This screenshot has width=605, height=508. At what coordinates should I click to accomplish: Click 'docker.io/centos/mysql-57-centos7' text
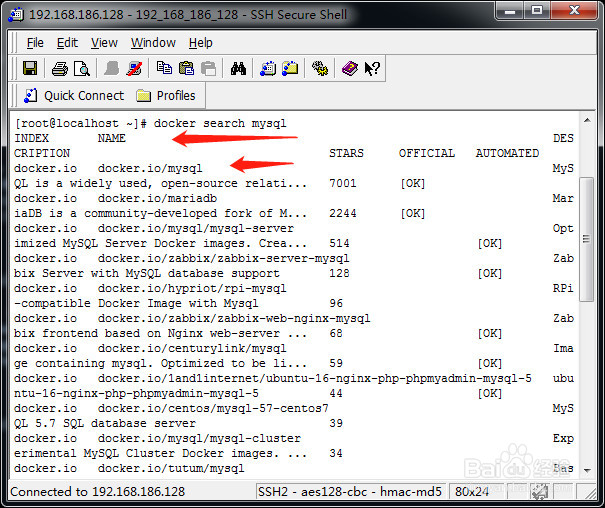[213, 408]
